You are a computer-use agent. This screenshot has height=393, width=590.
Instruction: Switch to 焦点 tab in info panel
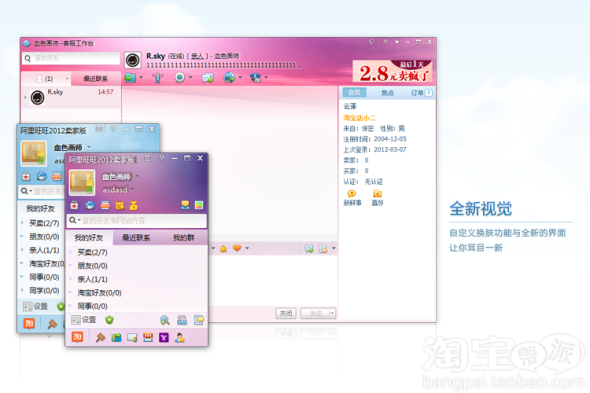click(388, 93)
